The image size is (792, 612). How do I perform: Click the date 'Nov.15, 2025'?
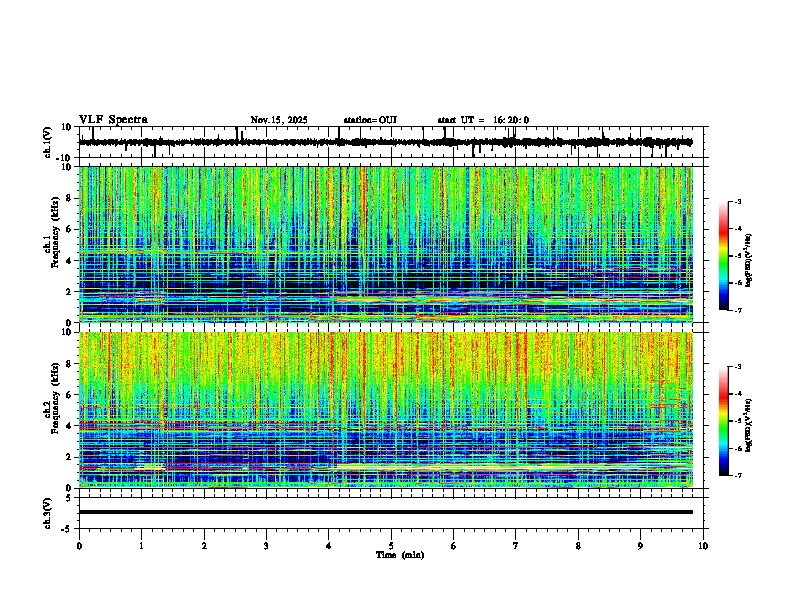coord(279,120)
